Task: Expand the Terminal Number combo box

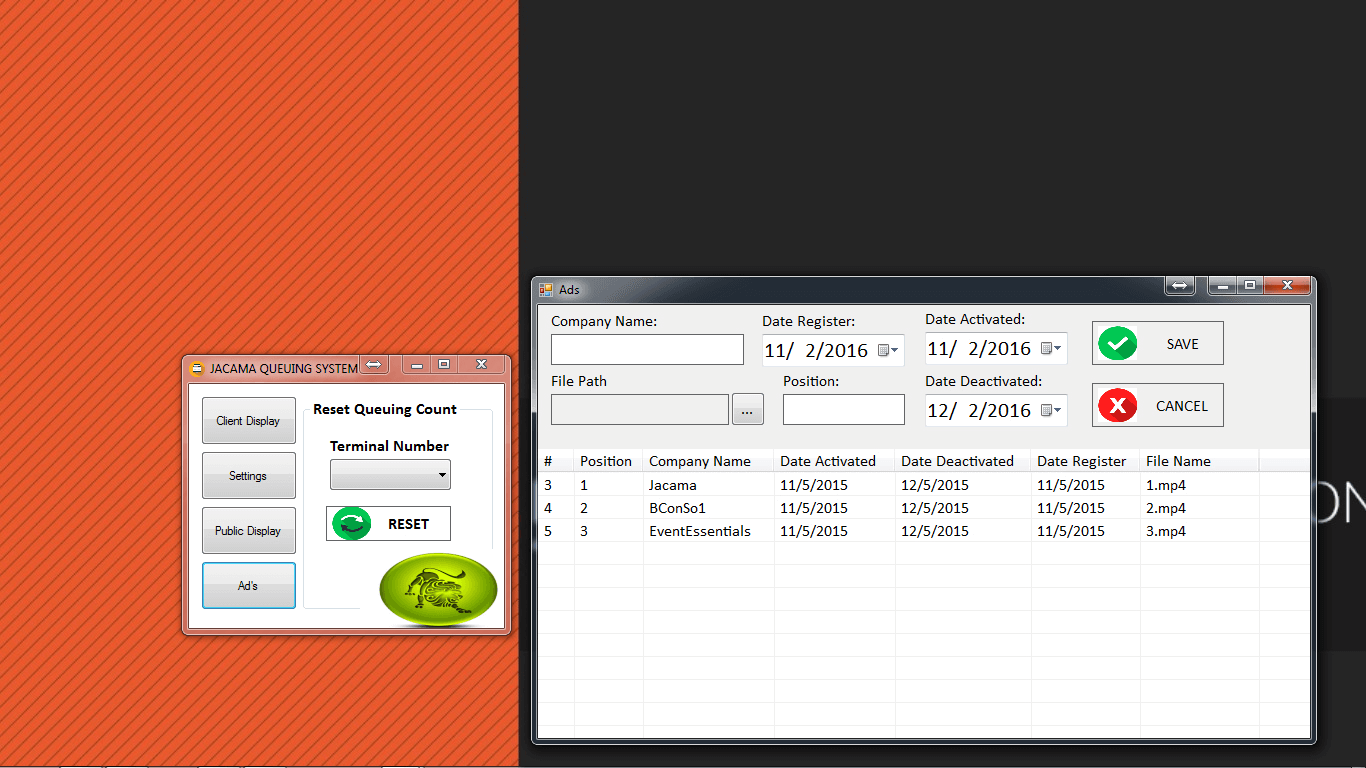Action: pyautogui.click(x=442, y=476)
